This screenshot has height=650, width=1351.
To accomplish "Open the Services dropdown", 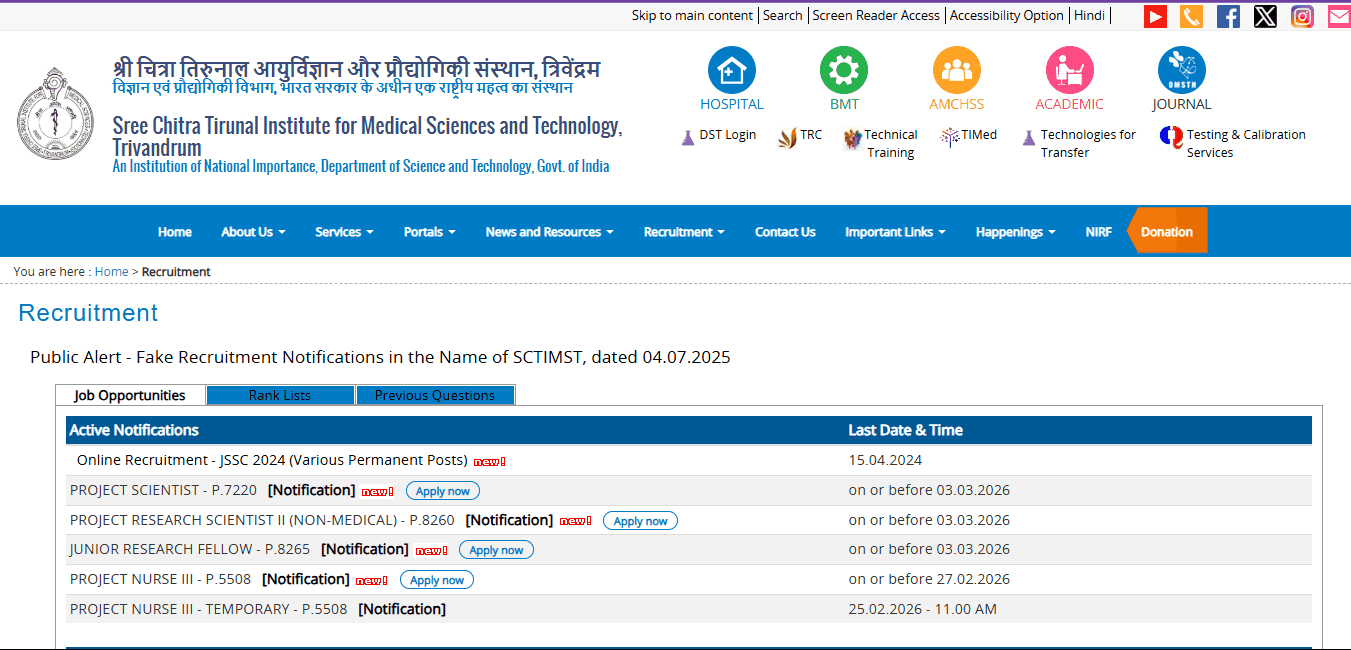I will pyautogui.click(x=344, y=231).
